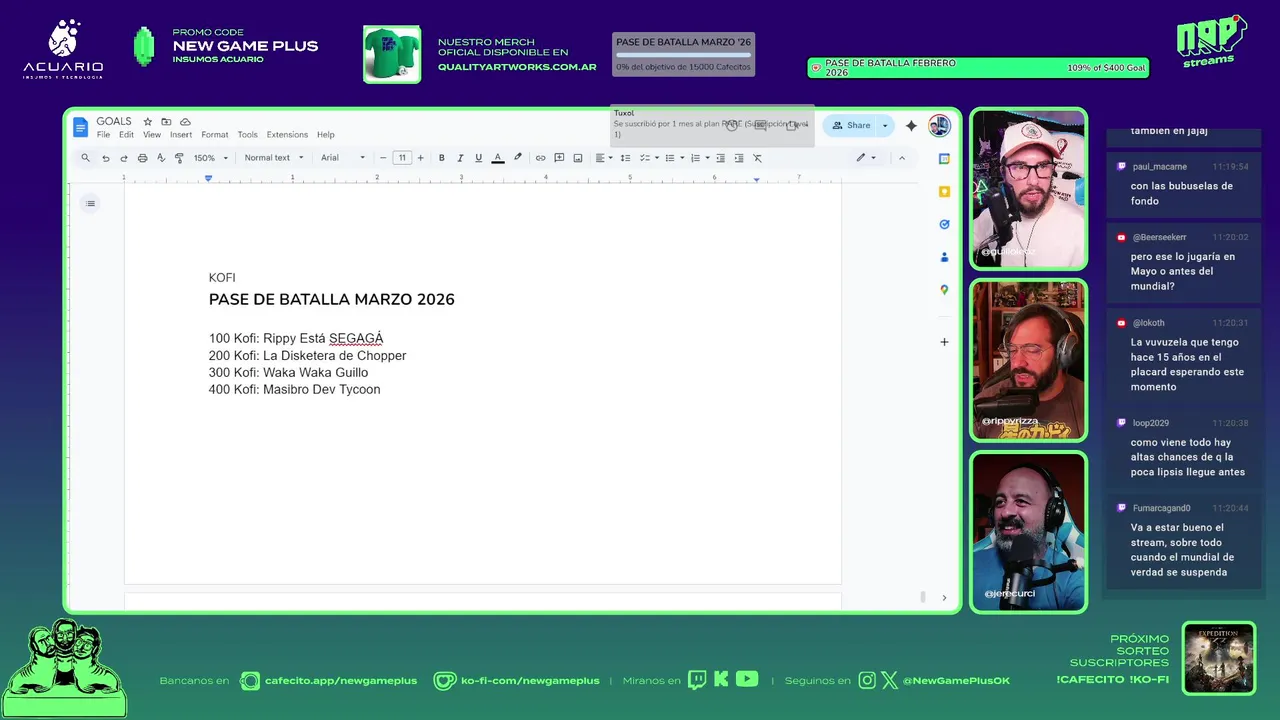Collapse the menus with the caret arrow
The height and width of the screenshot is (720, 1280).
[x=901, y=158]
